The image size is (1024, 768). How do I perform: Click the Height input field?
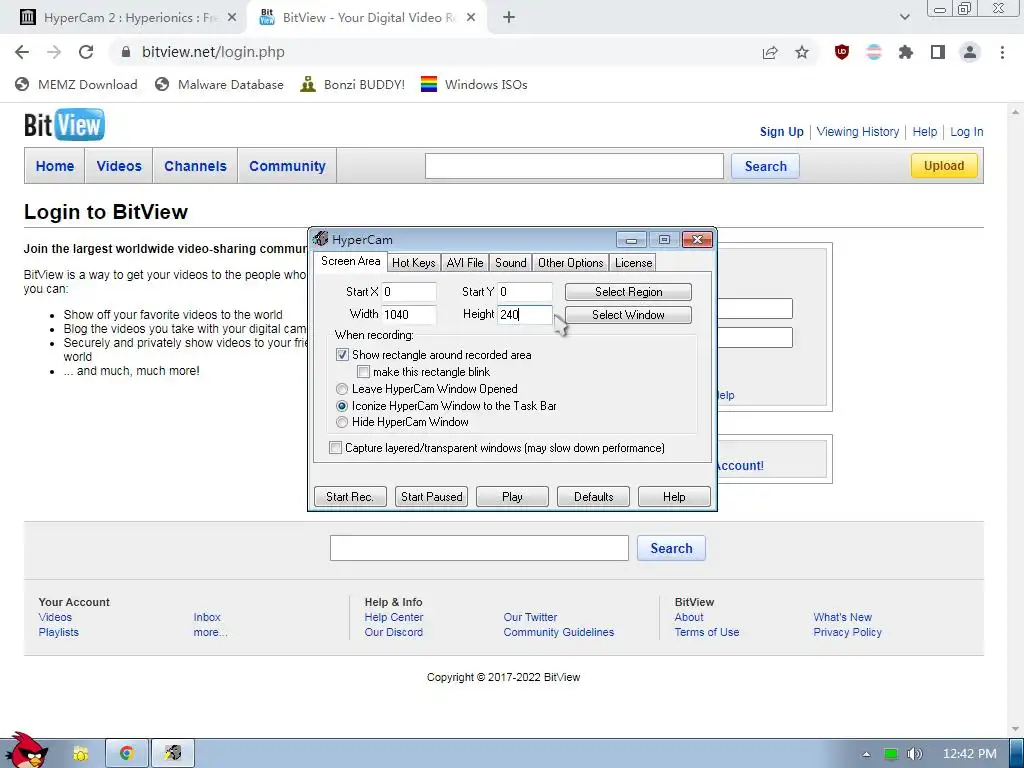[525, 315]
